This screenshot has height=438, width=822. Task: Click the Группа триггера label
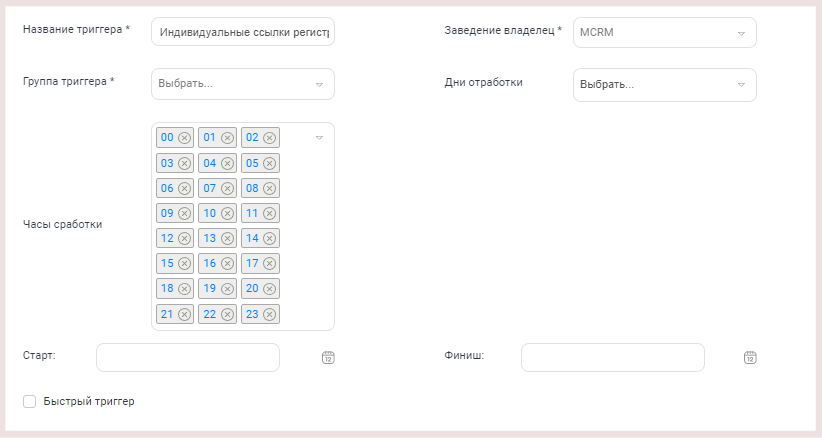(x=69, y=81)
